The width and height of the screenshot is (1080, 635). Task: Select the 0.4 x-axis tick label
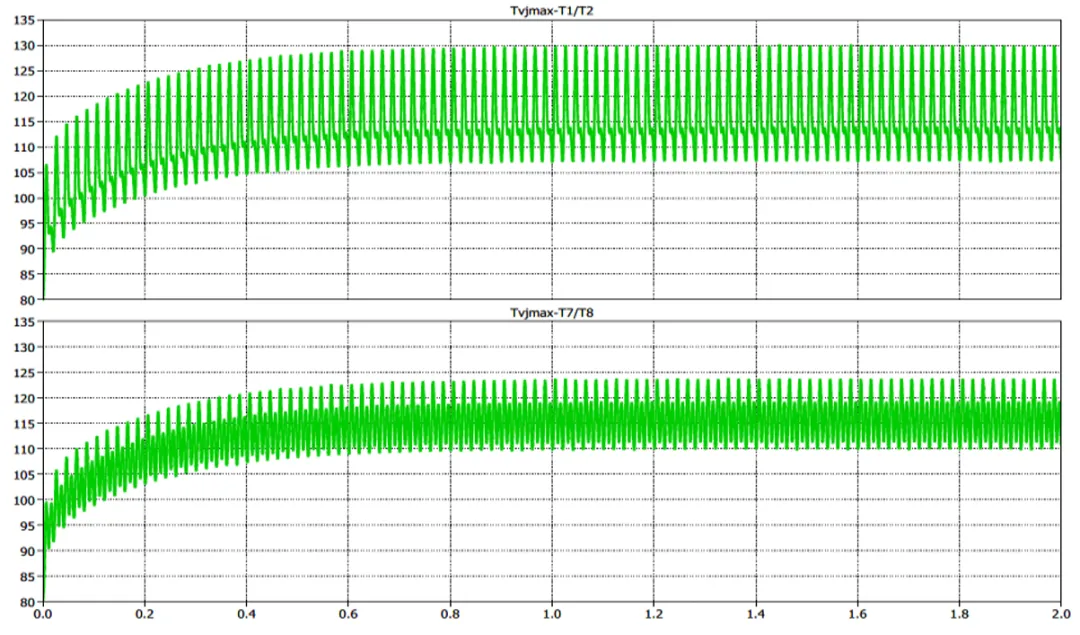tap(247, 615)
